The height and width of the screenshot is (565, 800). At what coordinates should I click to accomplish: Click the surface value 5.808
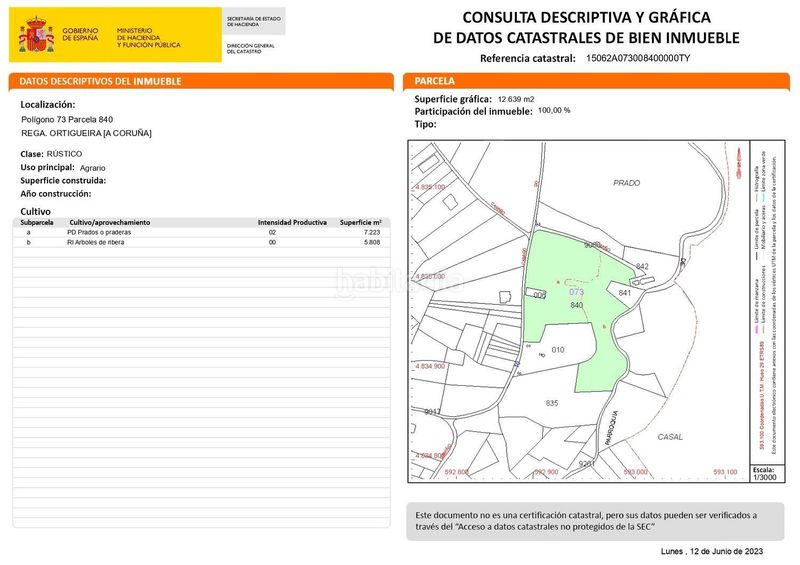[372, 242]
